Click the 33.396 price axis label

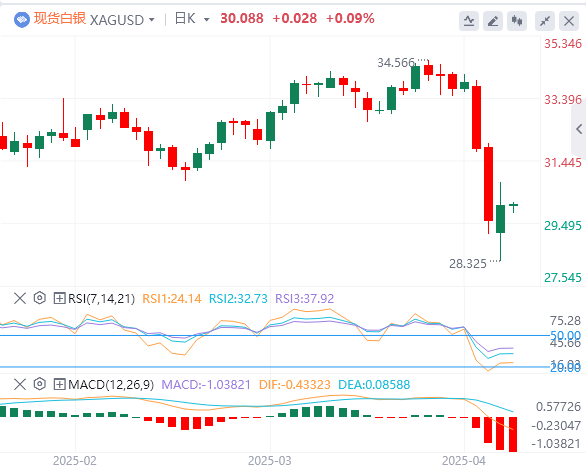point(563,99)
